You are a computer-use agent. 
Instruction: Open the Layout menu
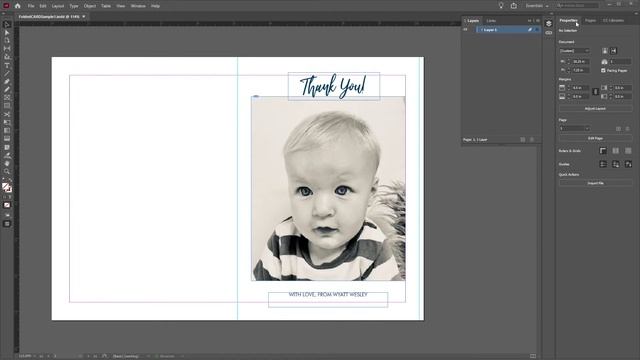click(x=58, y=6)
